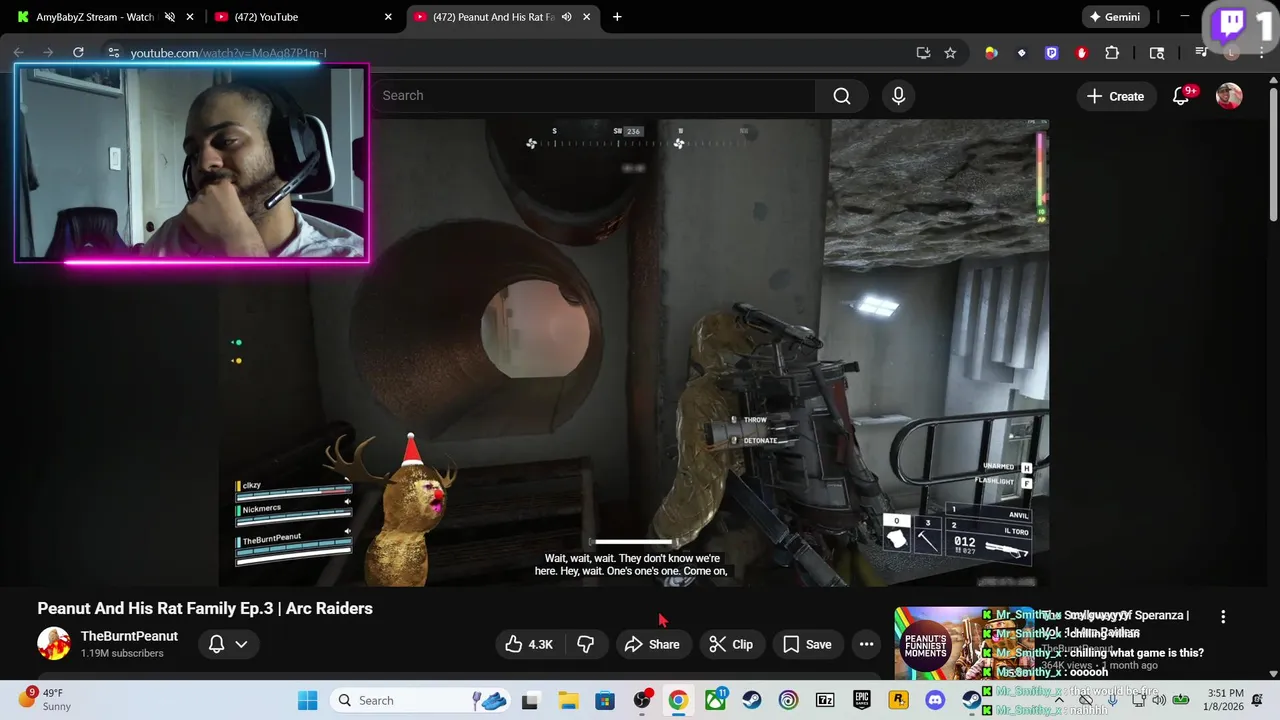The image size is (1280, 720).
Task: Reload the current page
Action: [x=78, y=53]
